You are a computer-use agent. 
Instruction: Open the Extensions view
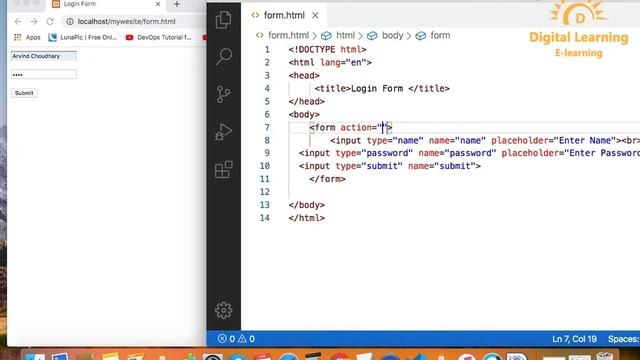pyautogui.click(x=223, y=169)
